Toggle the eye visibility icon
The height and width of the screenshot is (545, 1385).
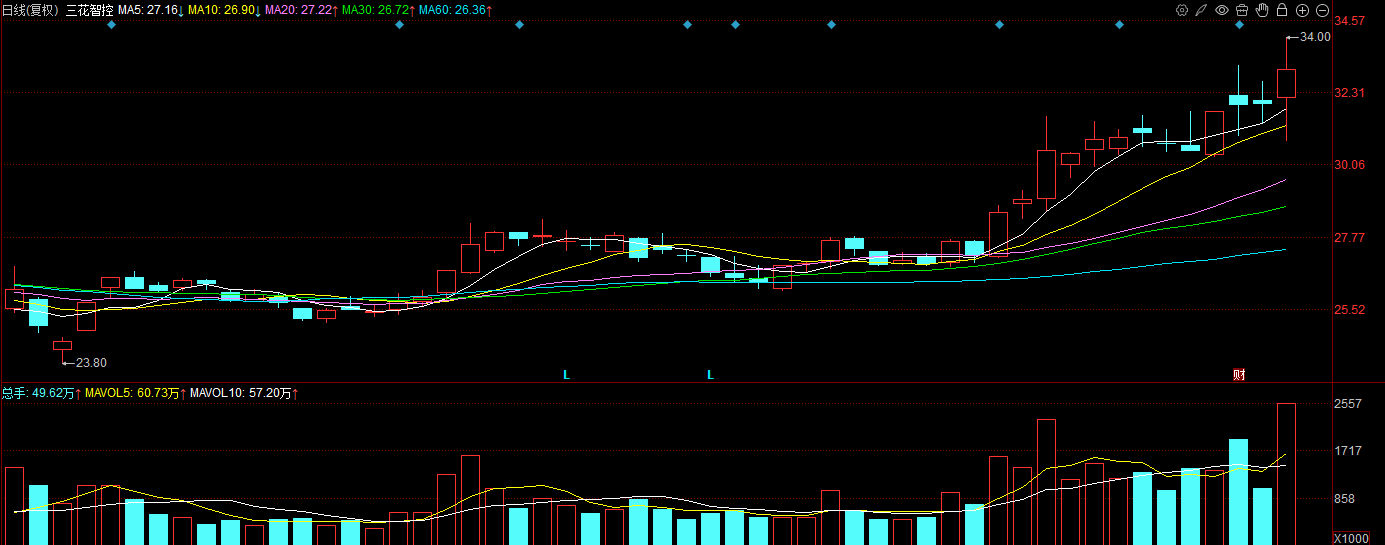[1221, 10]
